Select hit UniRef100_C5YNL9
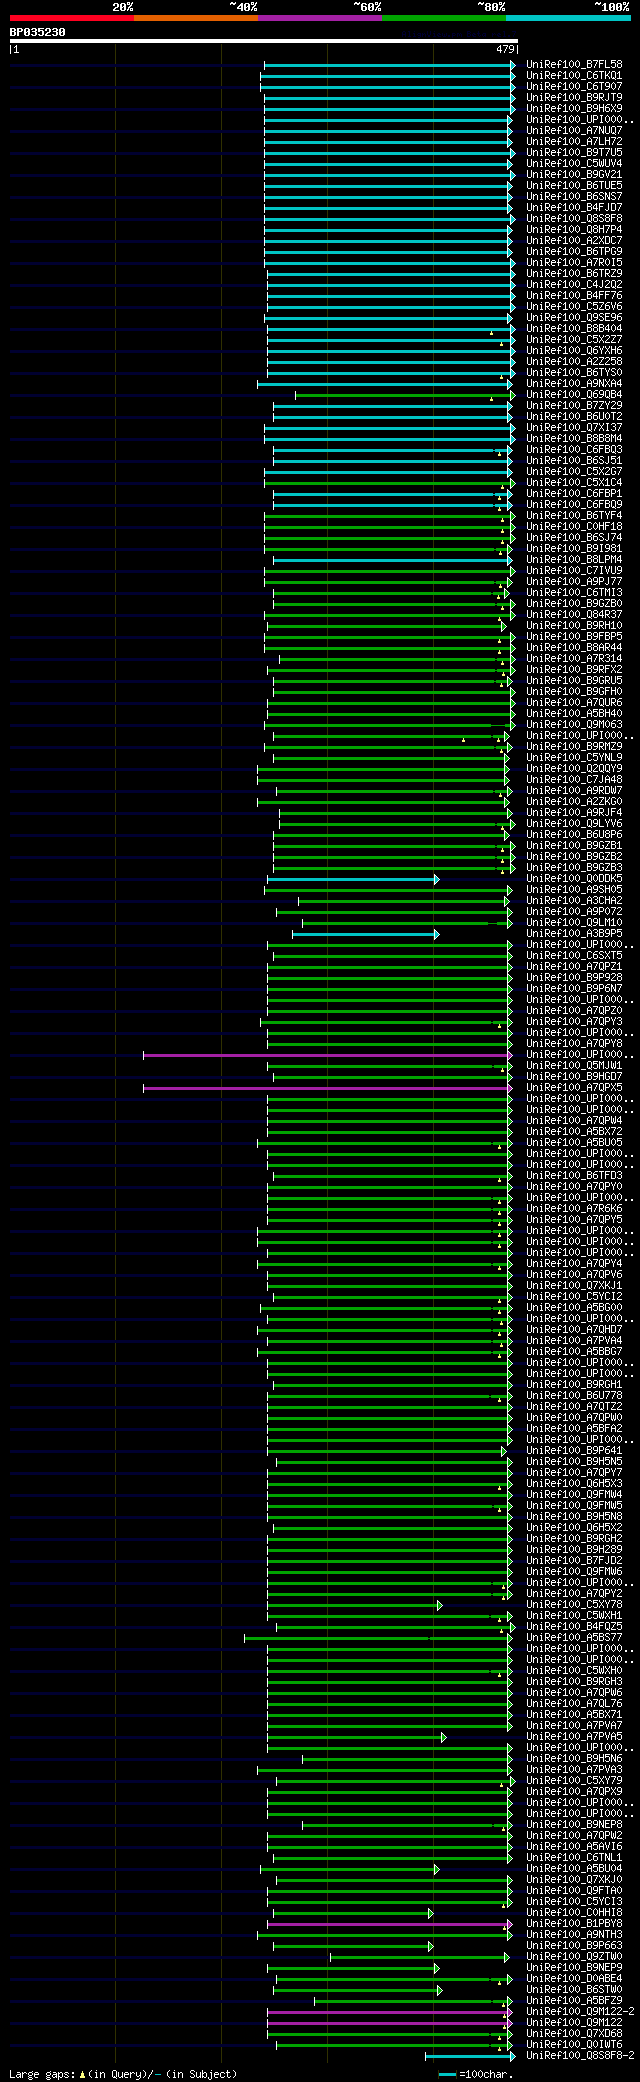This screenshot has width=640, height=2082. (x=574, y=758)
